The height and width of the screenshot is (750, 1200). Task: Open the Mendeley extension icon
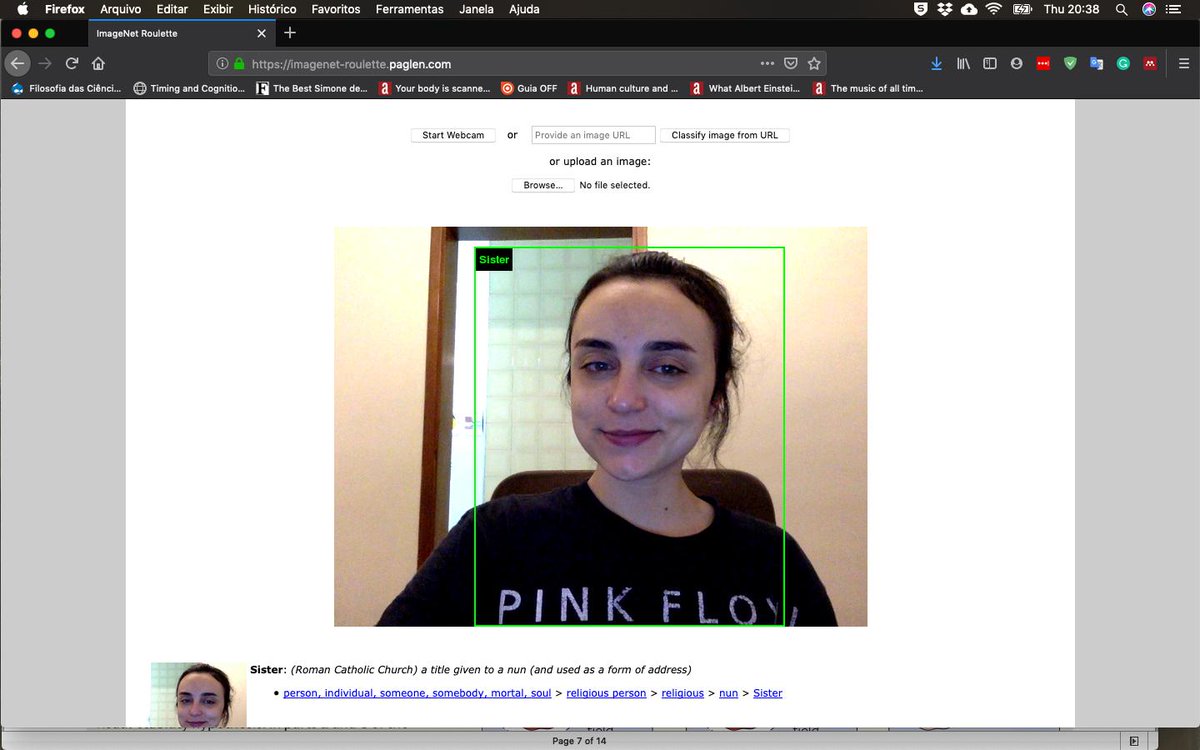1150,63
